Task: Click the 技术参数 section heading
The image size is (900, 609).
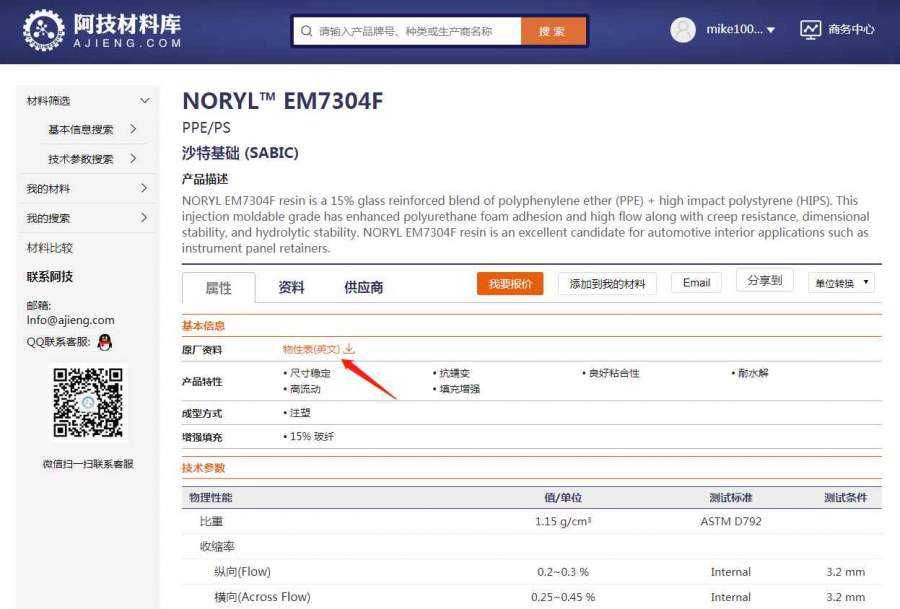Action: 203,467
